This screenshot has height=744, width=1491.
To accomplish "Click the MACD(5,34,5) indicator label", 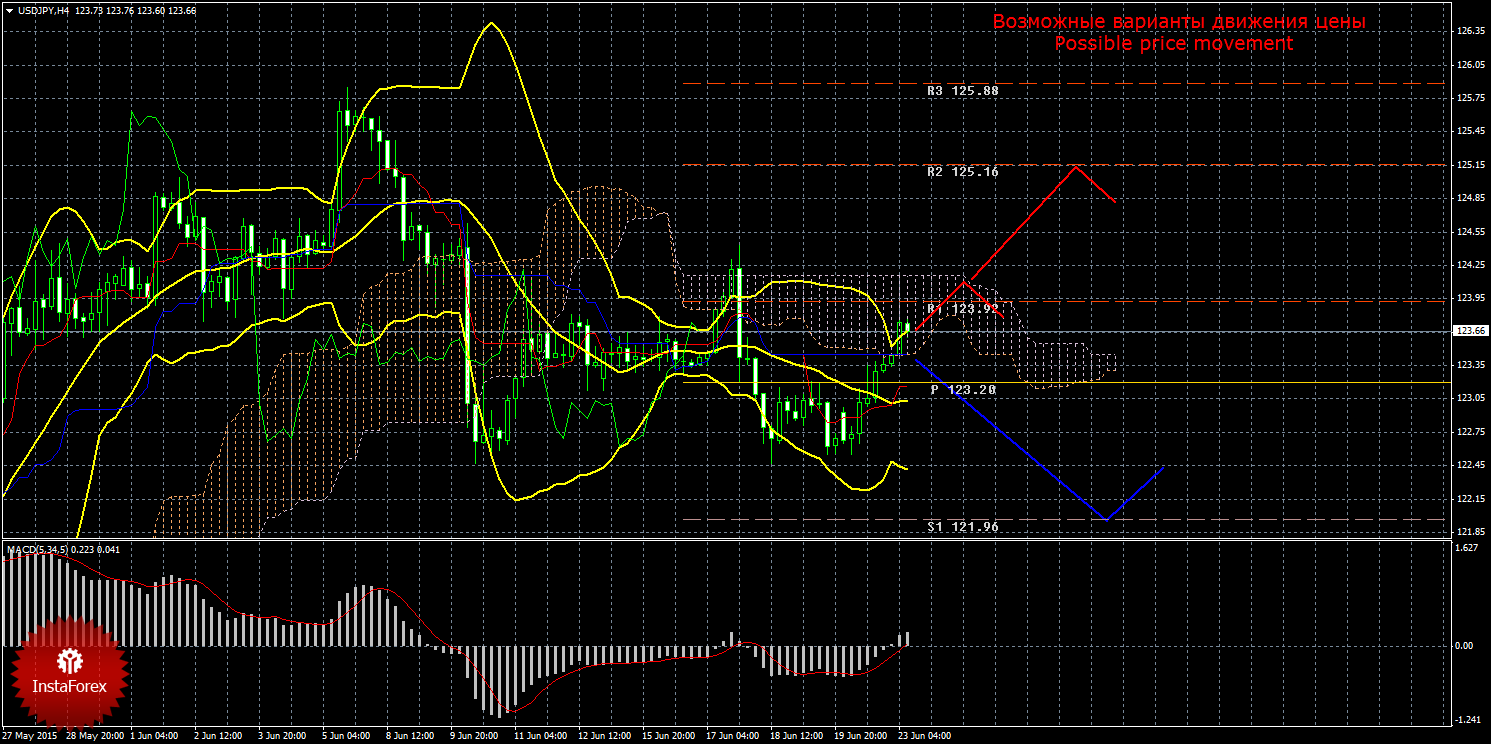I will click(36, 549).
